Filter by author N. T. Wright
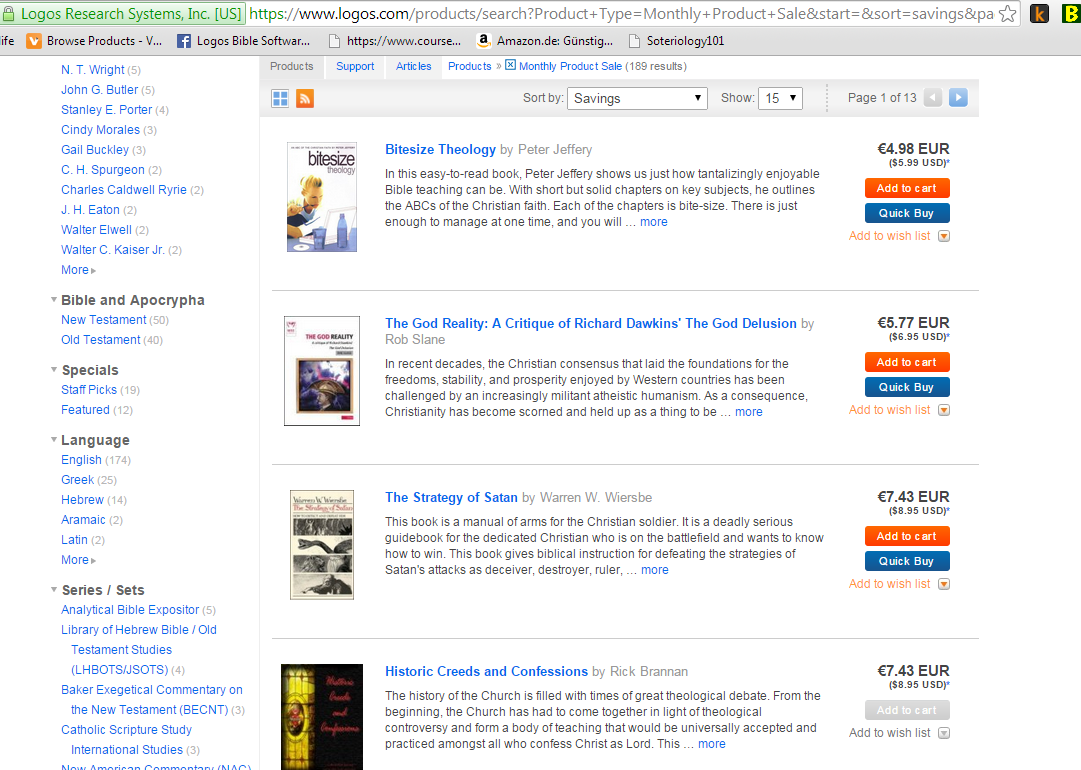 [92, 70]
